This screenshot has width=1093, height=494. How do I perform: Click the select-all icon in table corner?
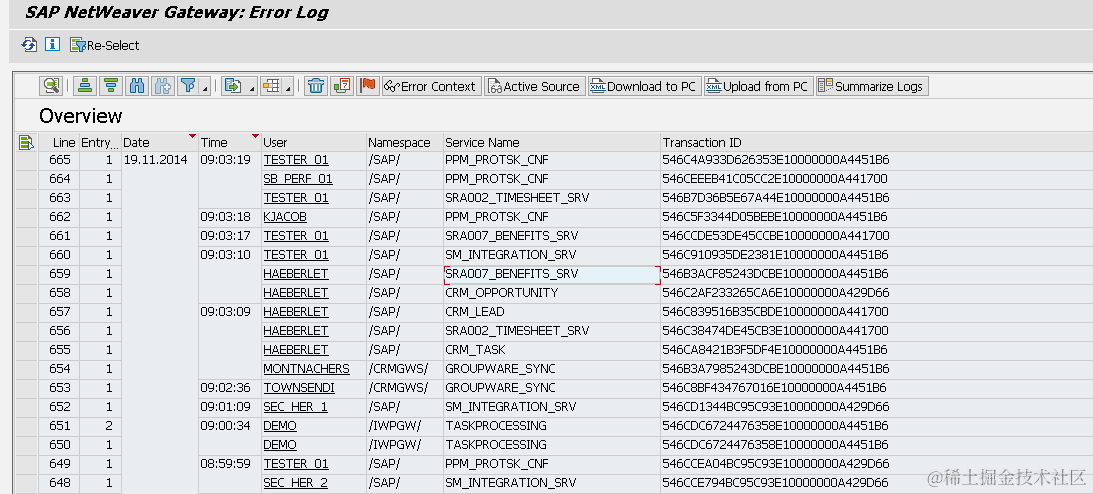tap(26, 142)
